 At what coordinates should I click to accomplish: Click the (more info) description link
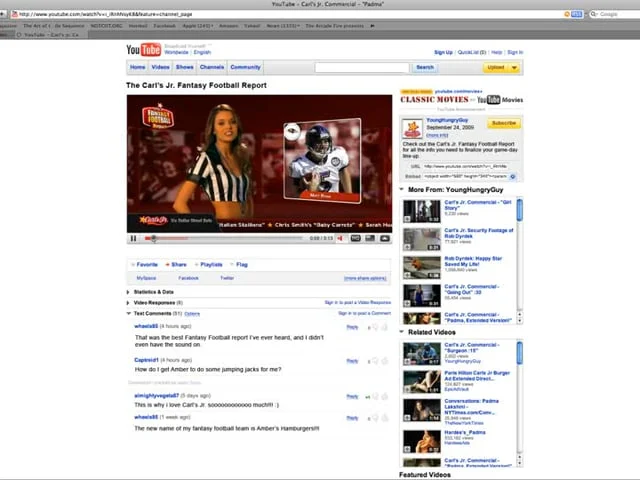[437, 135]
